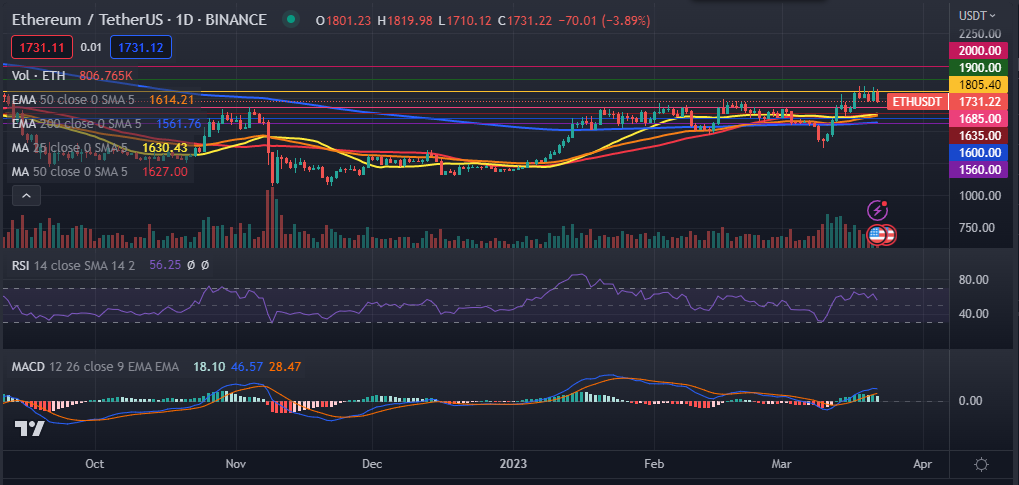This screenshot has width=1019, height=485.
Task: Open the chart settings gear icon
Action: pos(981,465)
